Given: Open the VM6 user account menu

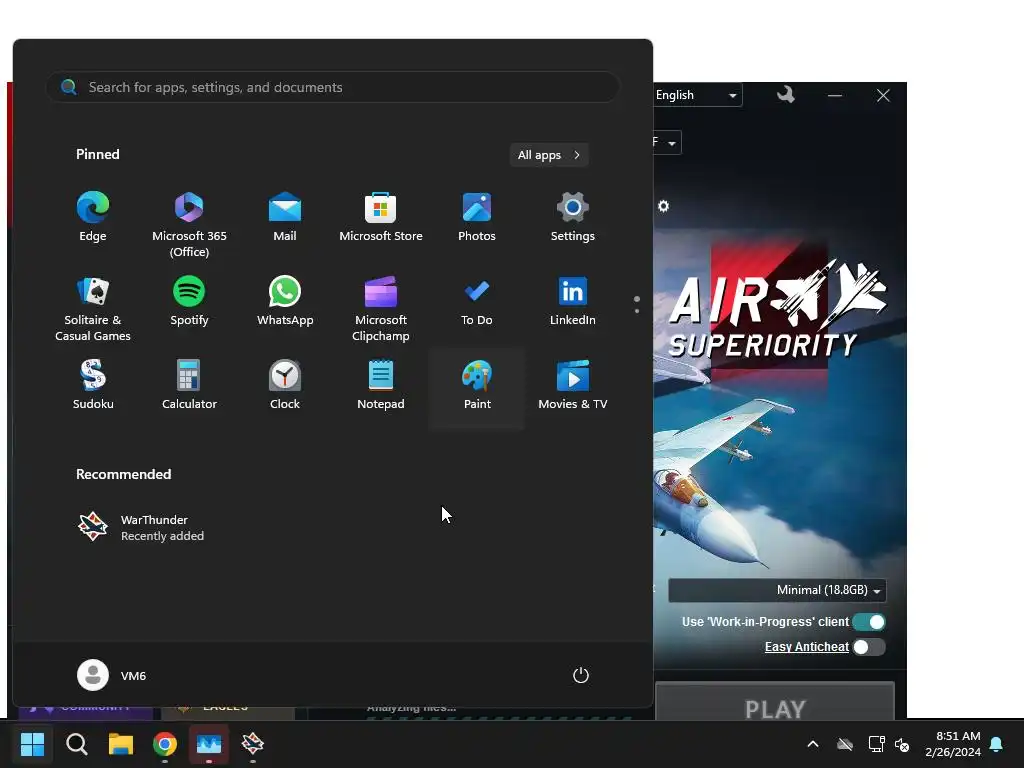Looking at the screenshot, I should 112,675.
